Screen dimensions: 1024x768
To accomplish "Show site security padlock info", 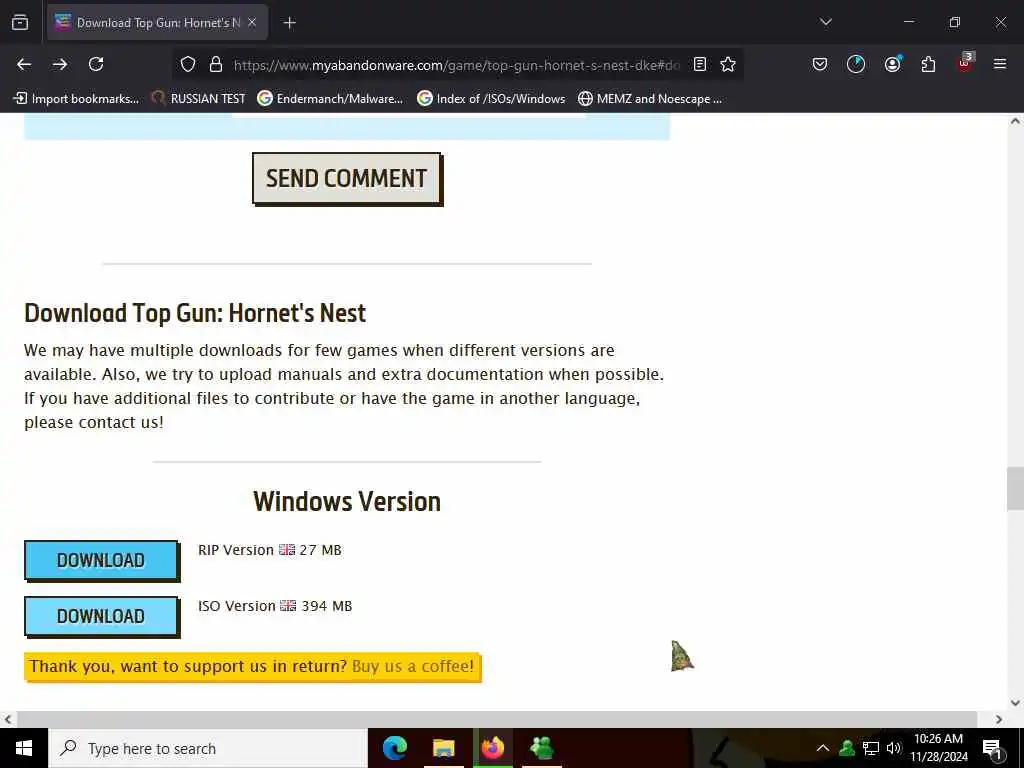I will coord(216,64).
